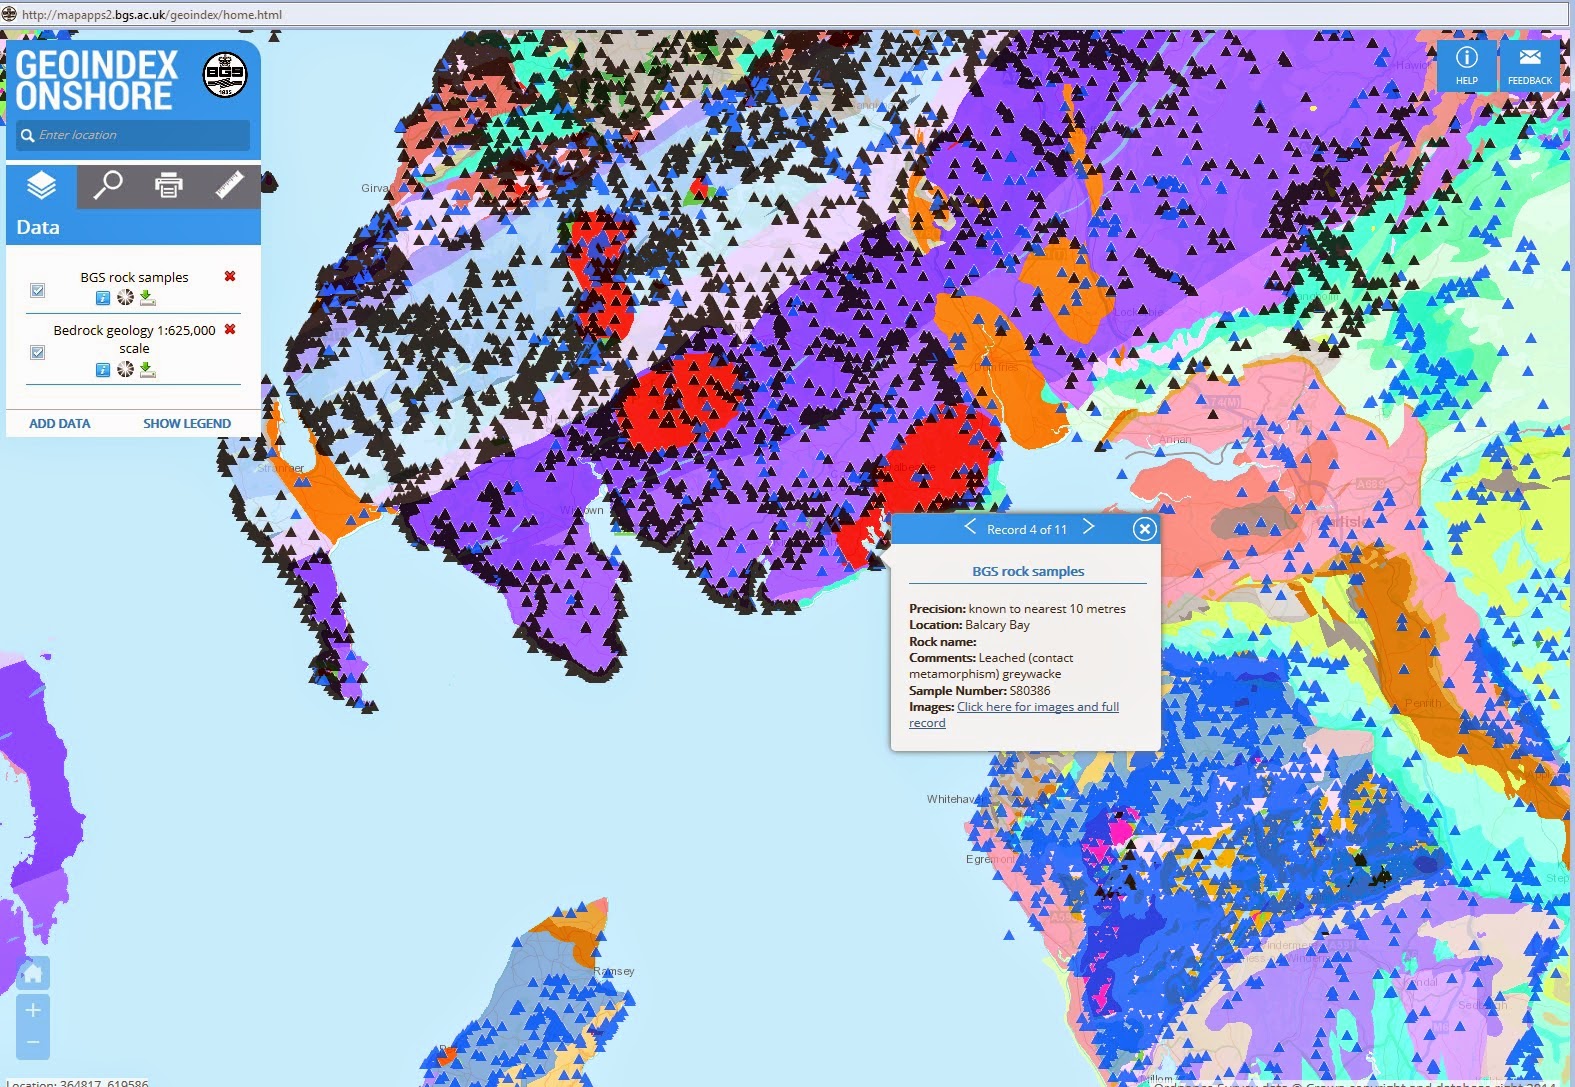Go to next record in popup
This screenshot has height=1087, width=1575.
[x=1089, y=527]
